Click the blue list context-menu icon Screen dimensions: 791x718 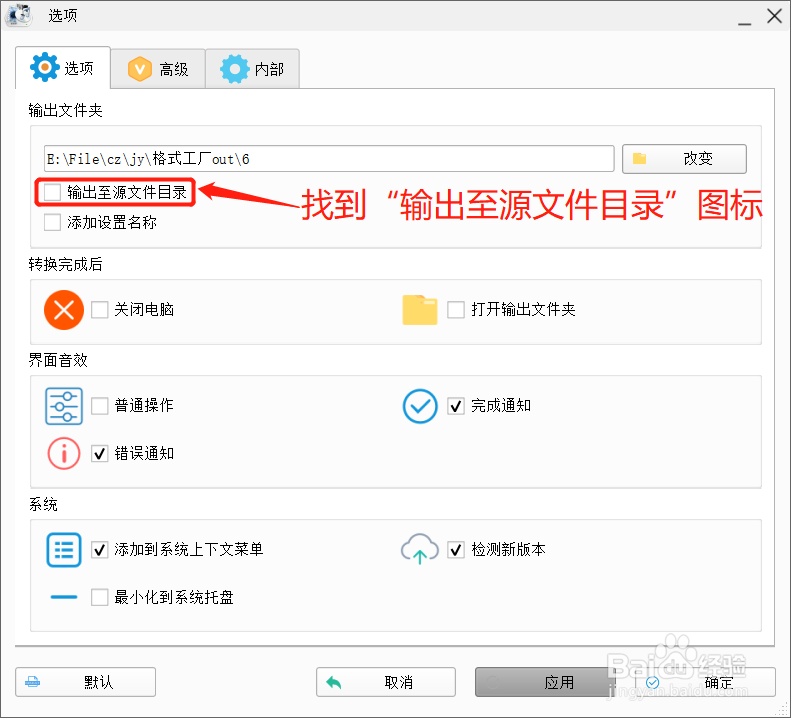64,549
